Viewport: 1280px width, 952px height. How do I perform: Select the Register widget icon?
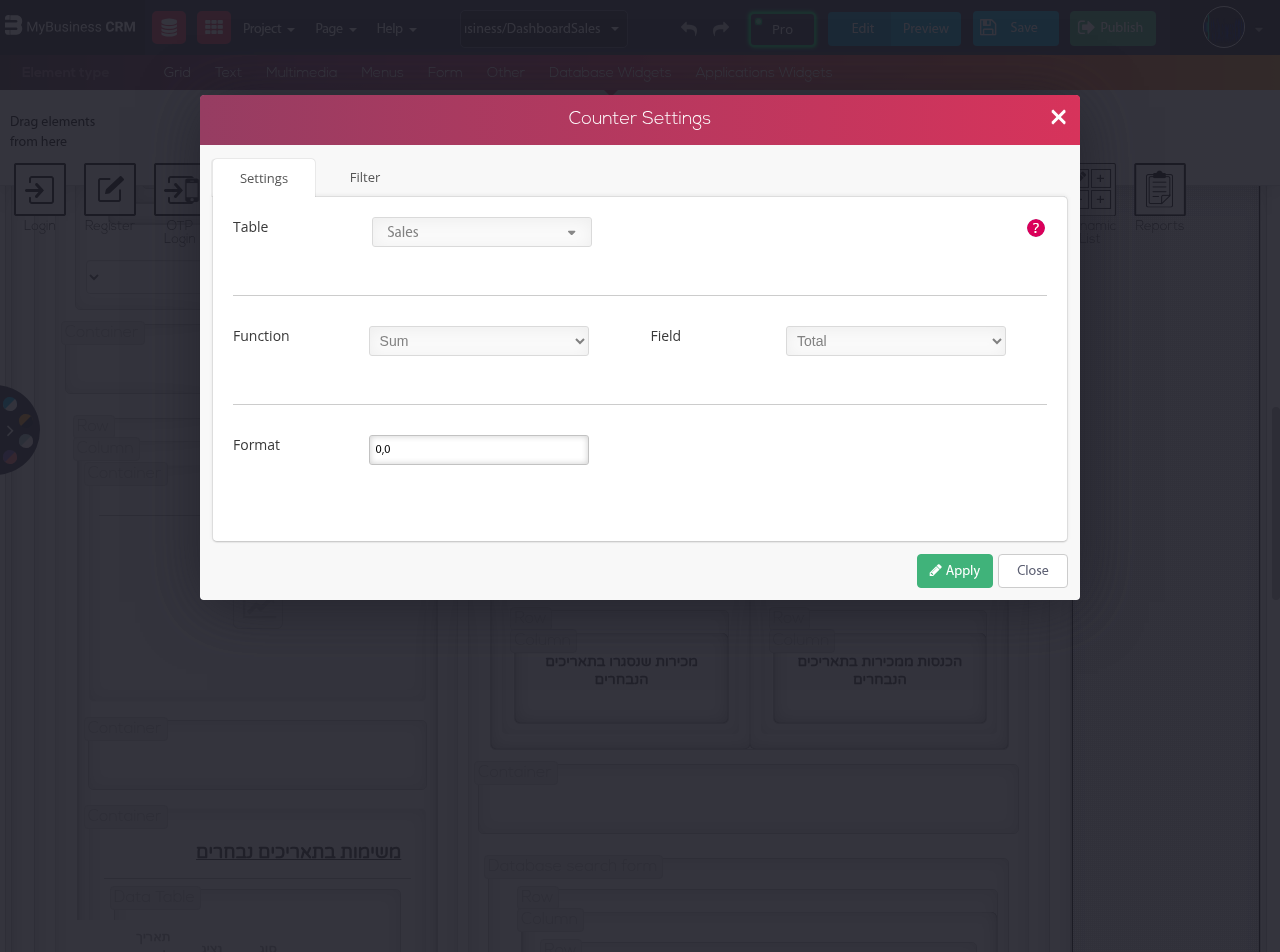tap(110, 190)
